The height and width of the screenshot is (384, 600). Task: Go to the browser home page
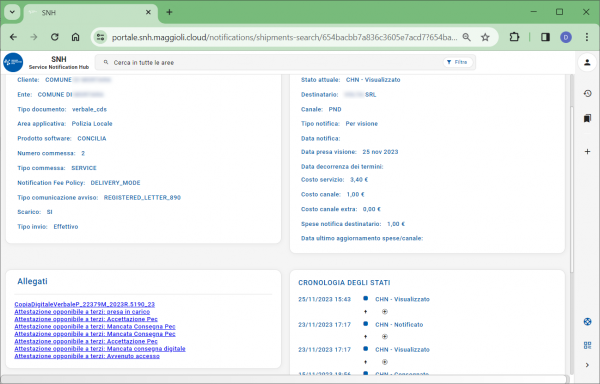tap(75, 37)
